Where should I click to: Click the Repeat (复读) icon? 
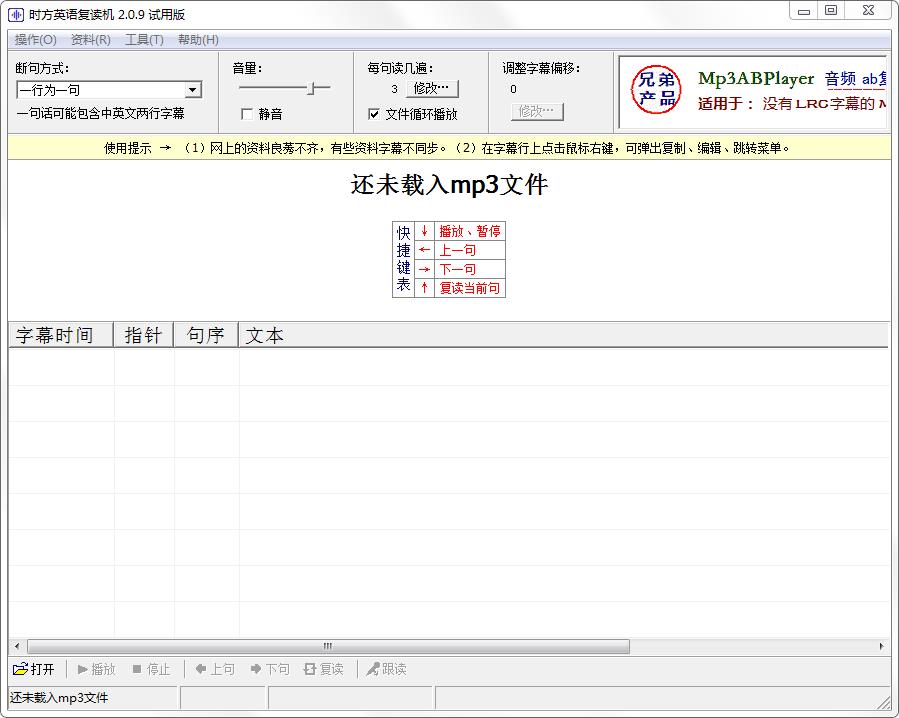coord(310,669)
